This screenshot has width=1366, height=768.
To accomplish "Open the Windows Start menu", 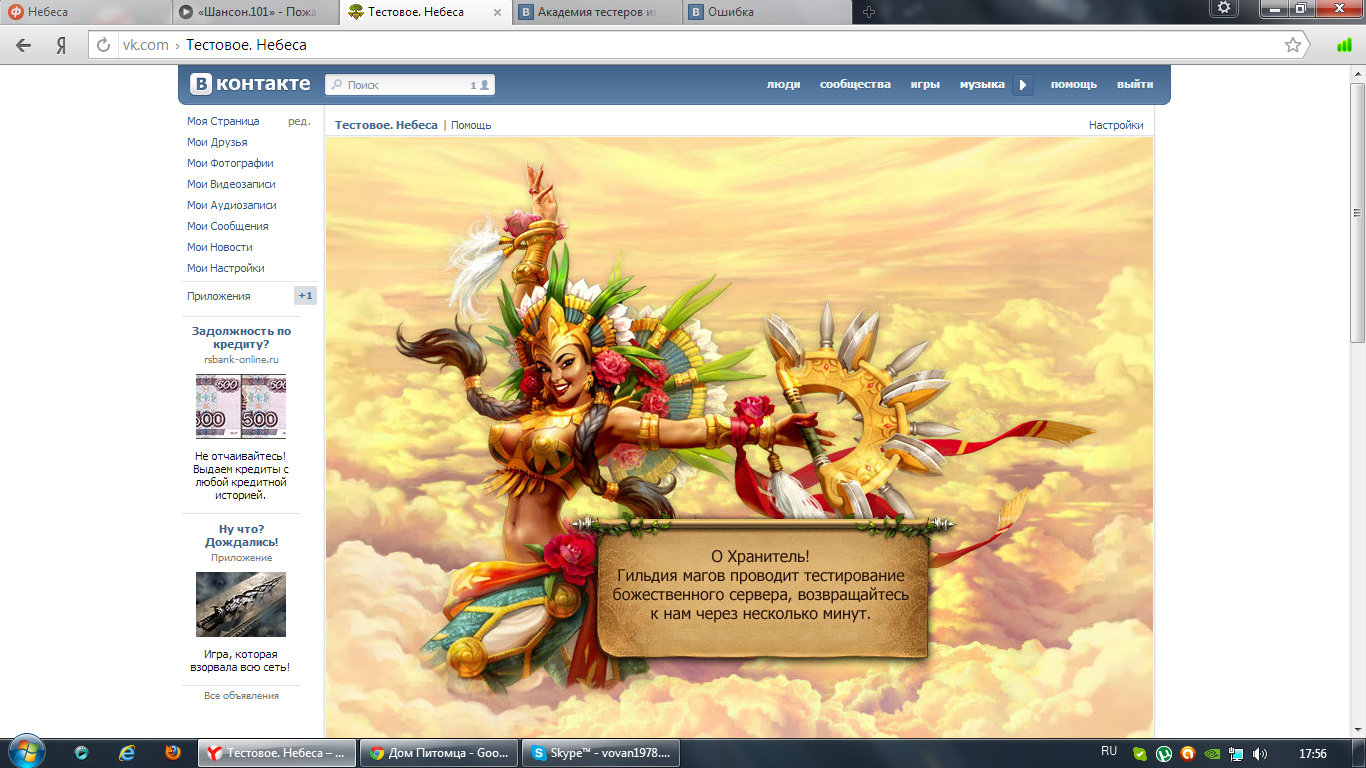I will coord(25,752).
